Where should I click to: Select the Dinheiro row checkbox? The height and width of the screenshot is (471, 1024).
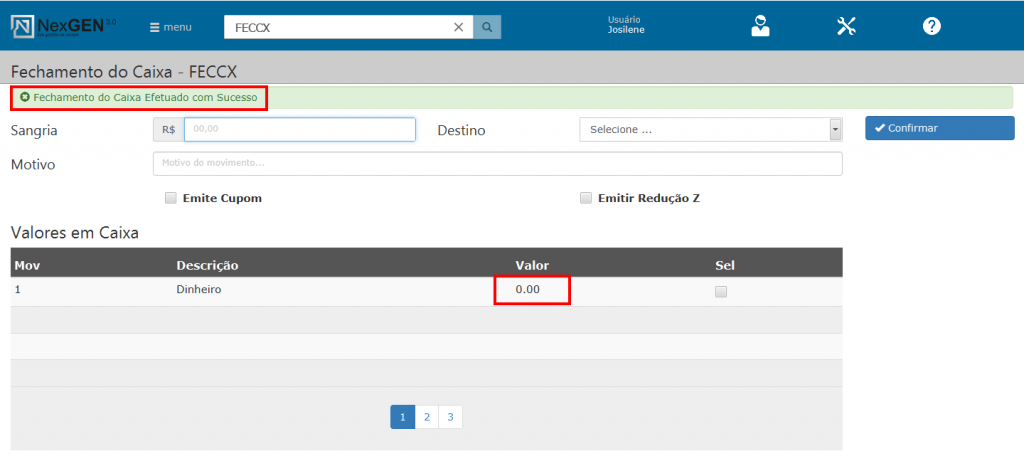721,292
